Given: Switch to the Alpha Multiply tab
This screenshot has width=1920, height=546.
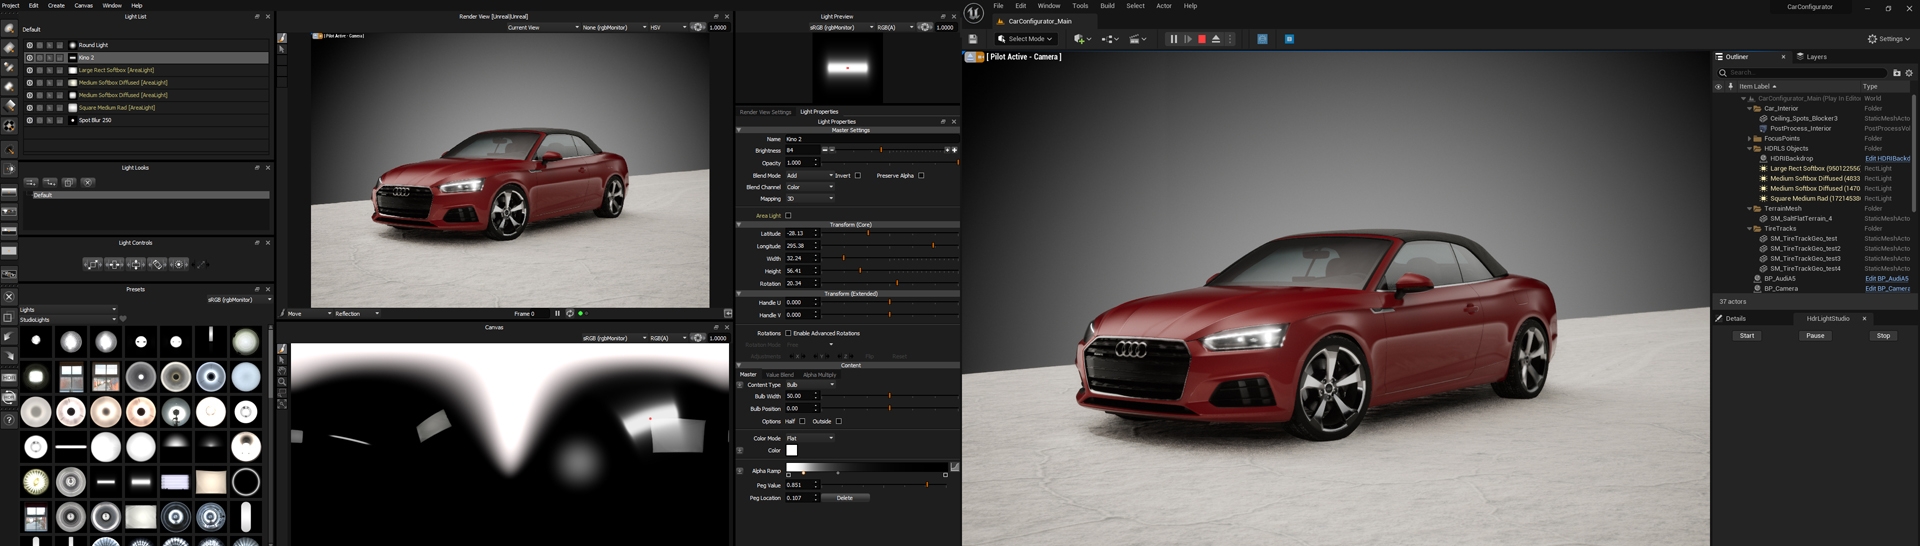Looking at the screenshot, I should click(819, 375).
